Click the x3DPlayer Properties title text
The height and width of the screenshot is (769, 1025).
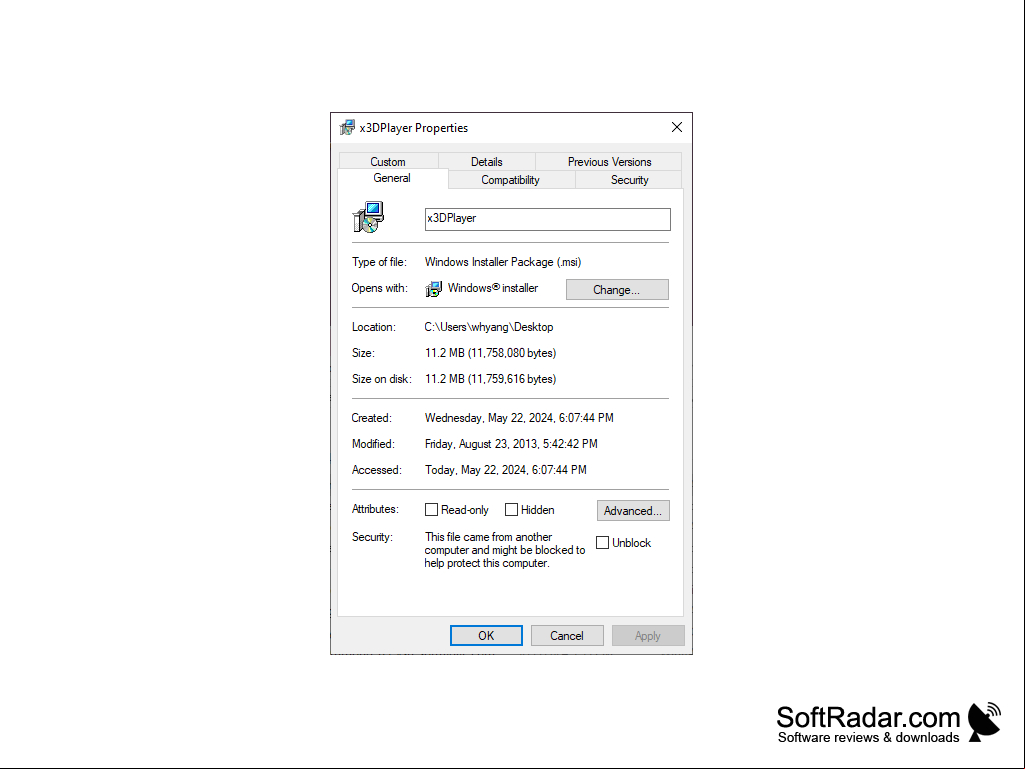(414, 128)
